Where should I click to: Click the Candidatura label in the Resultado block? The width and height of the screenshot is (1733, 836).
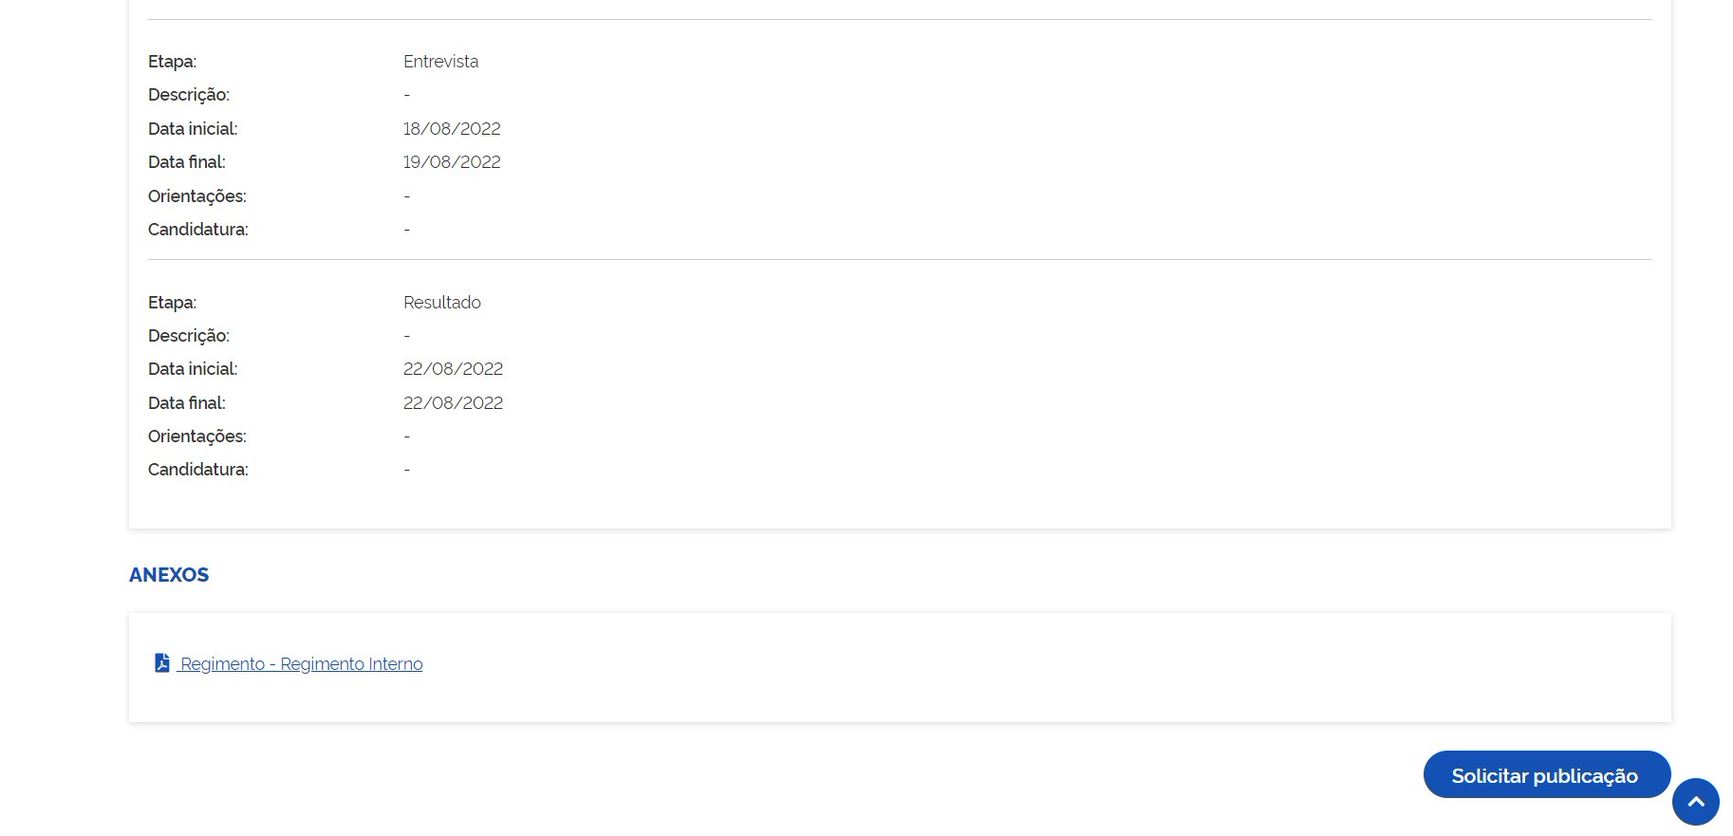[x=198, y=470]
